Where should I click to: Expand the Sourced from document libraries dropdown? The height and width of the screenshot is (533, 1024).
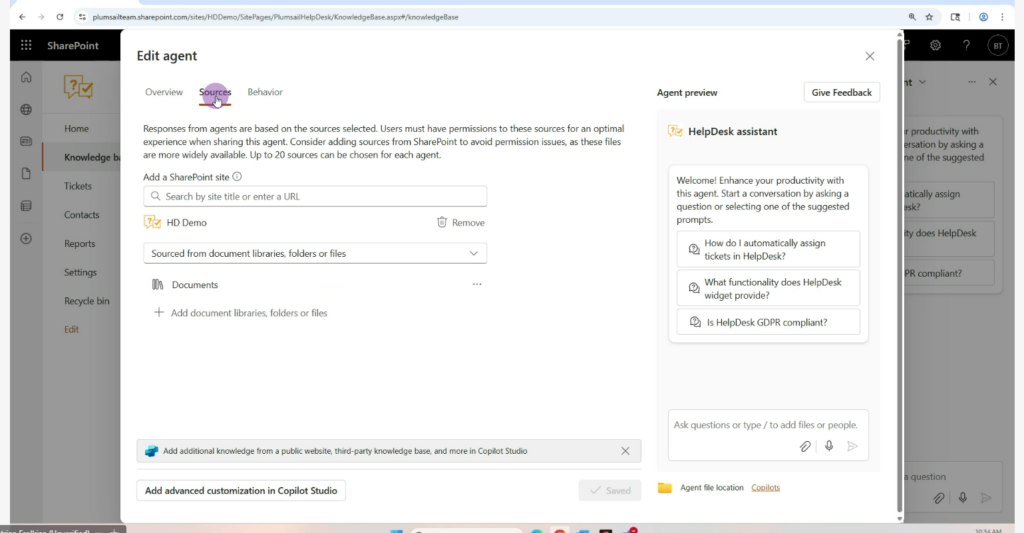315,253
